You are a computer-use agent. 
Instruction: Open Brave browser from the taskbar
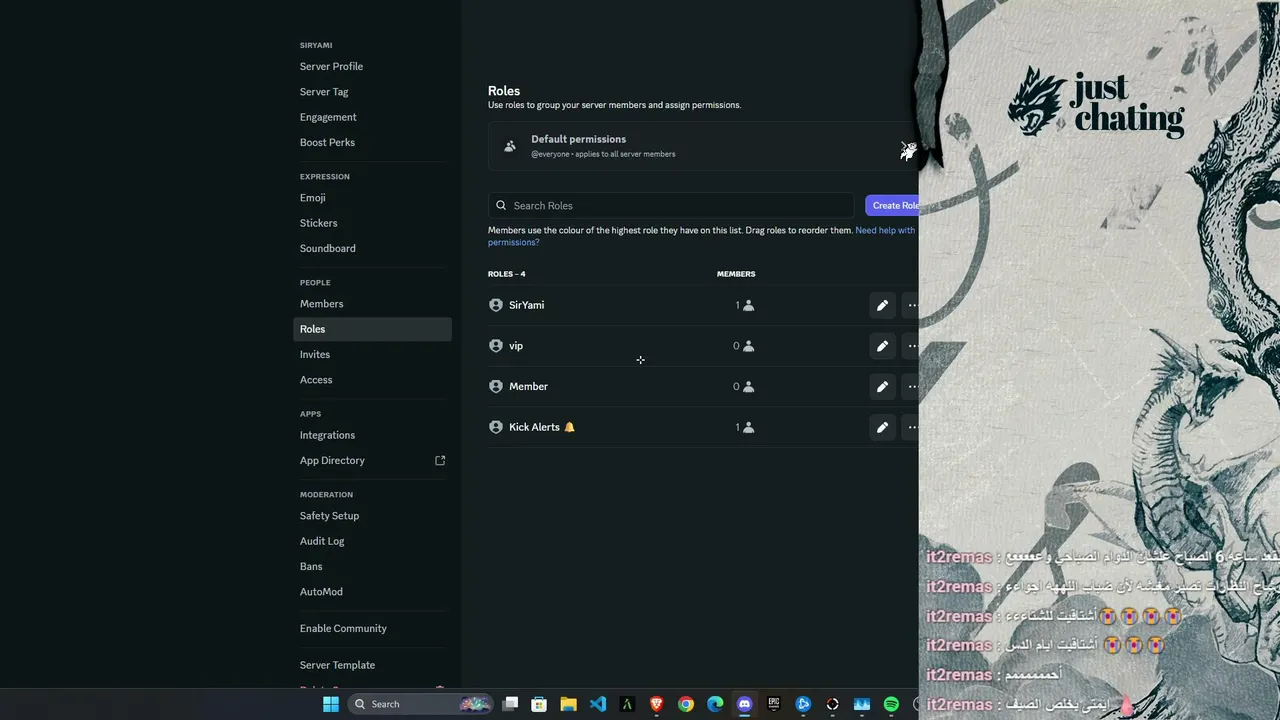(x=656, y=704)
